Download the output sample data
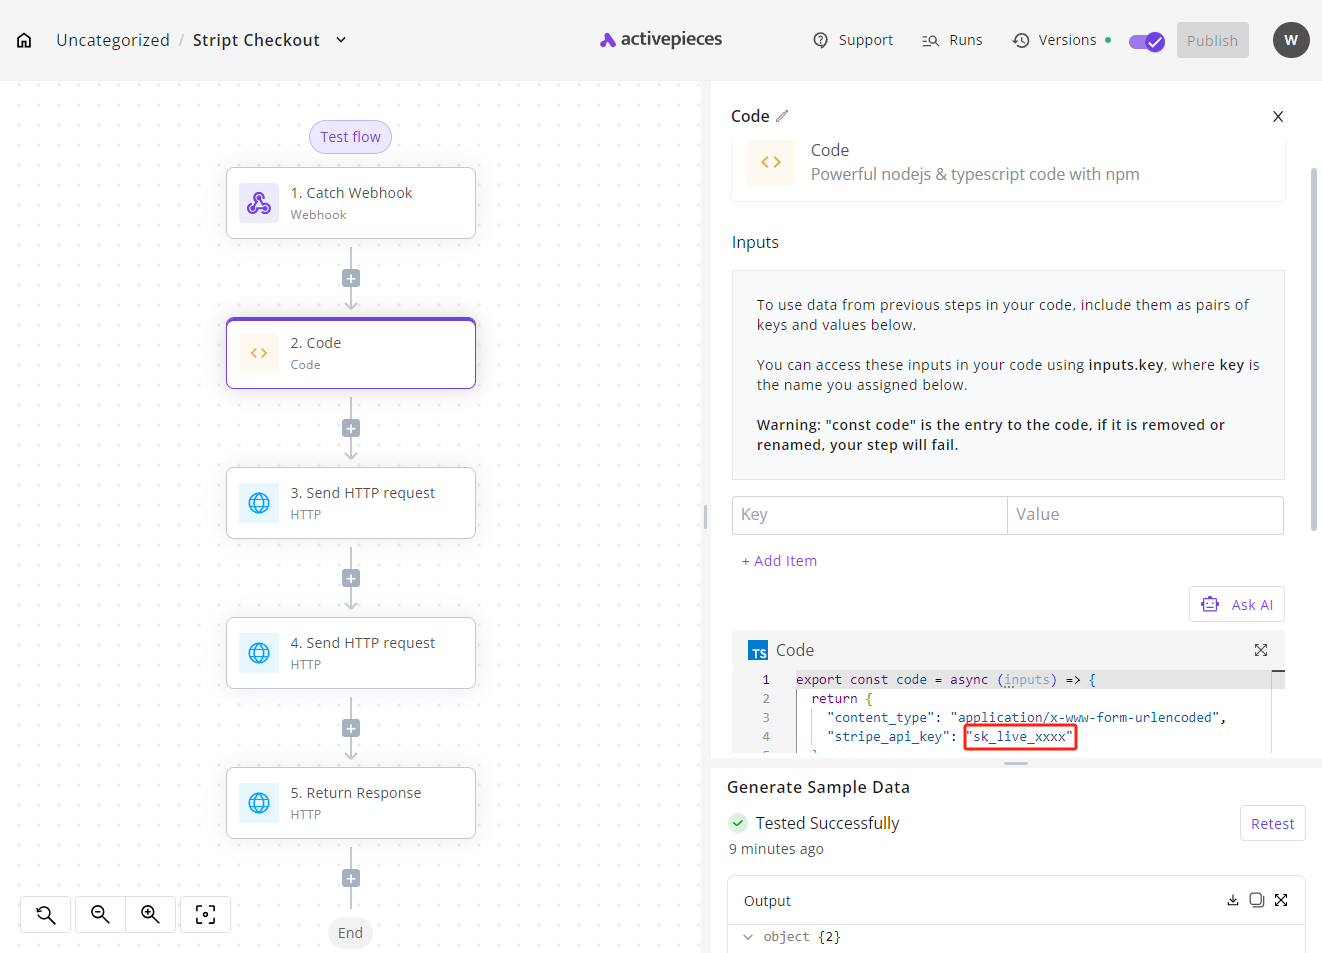The image size is (1322, 953). coord(1233,900)
